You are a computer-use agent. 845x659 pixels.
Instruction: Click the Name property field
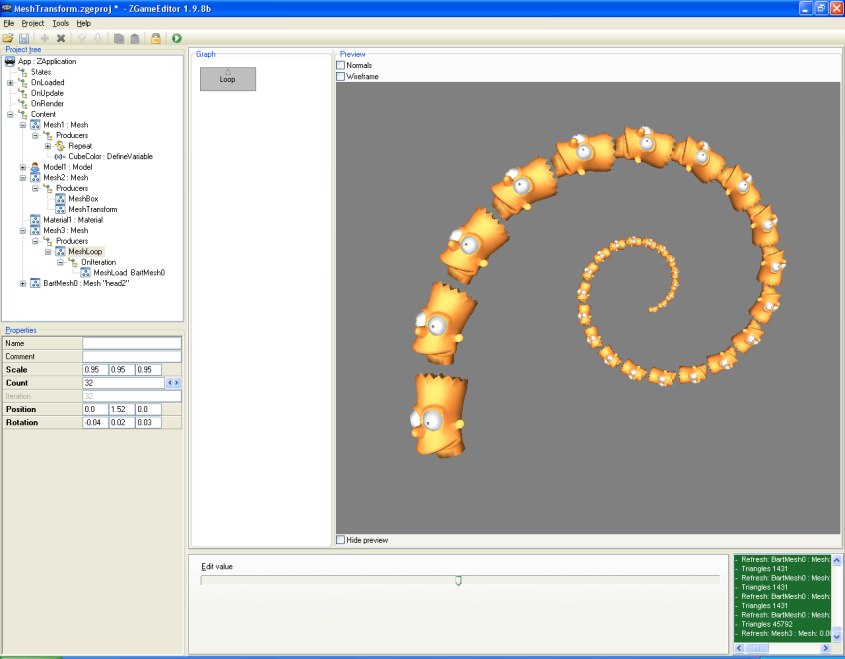(132, 343)
